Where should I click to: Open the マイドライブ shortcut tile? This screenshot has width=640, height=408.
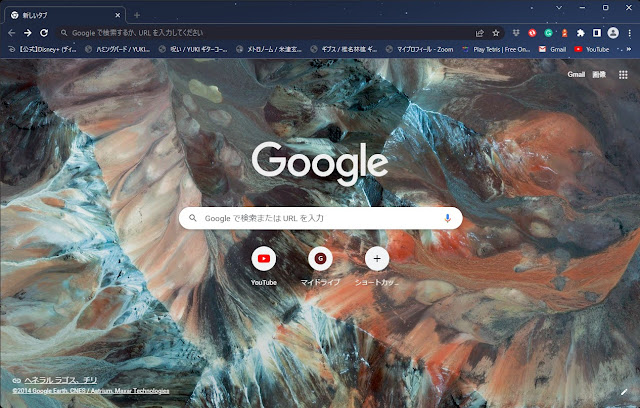coord(320,266)
